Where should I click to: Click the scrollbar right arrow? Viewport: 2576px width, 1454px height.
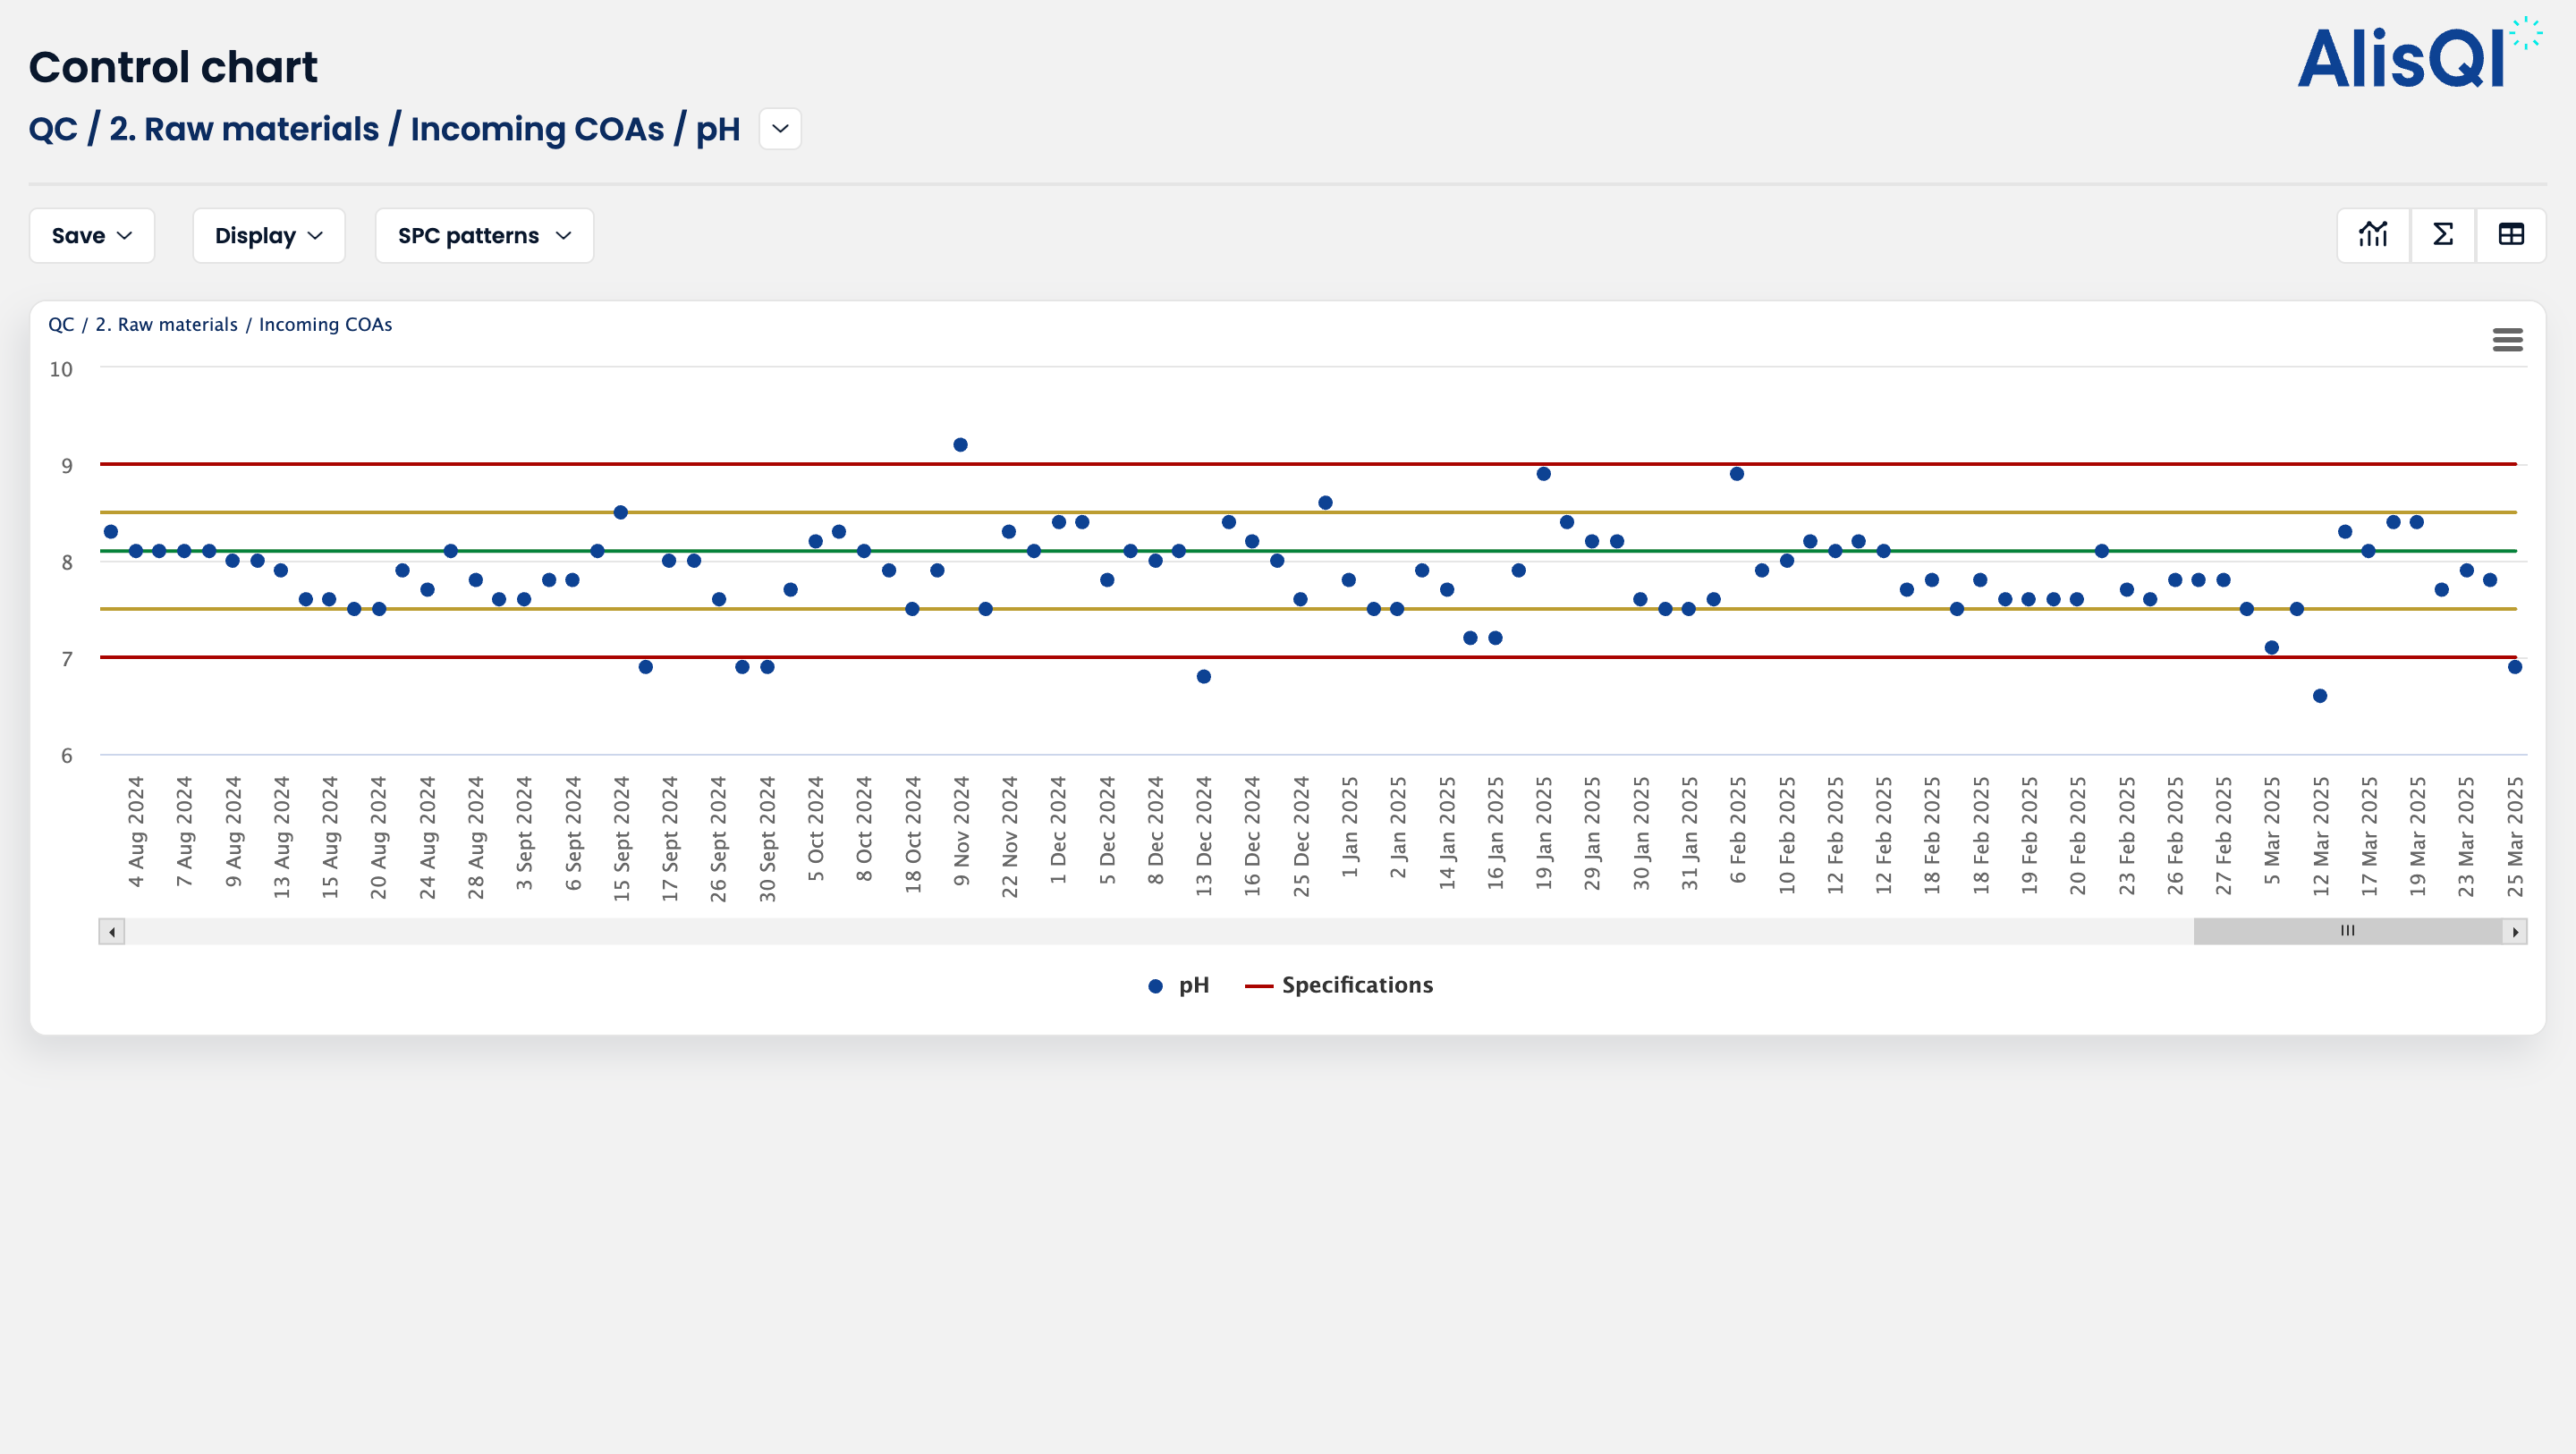2515,932
